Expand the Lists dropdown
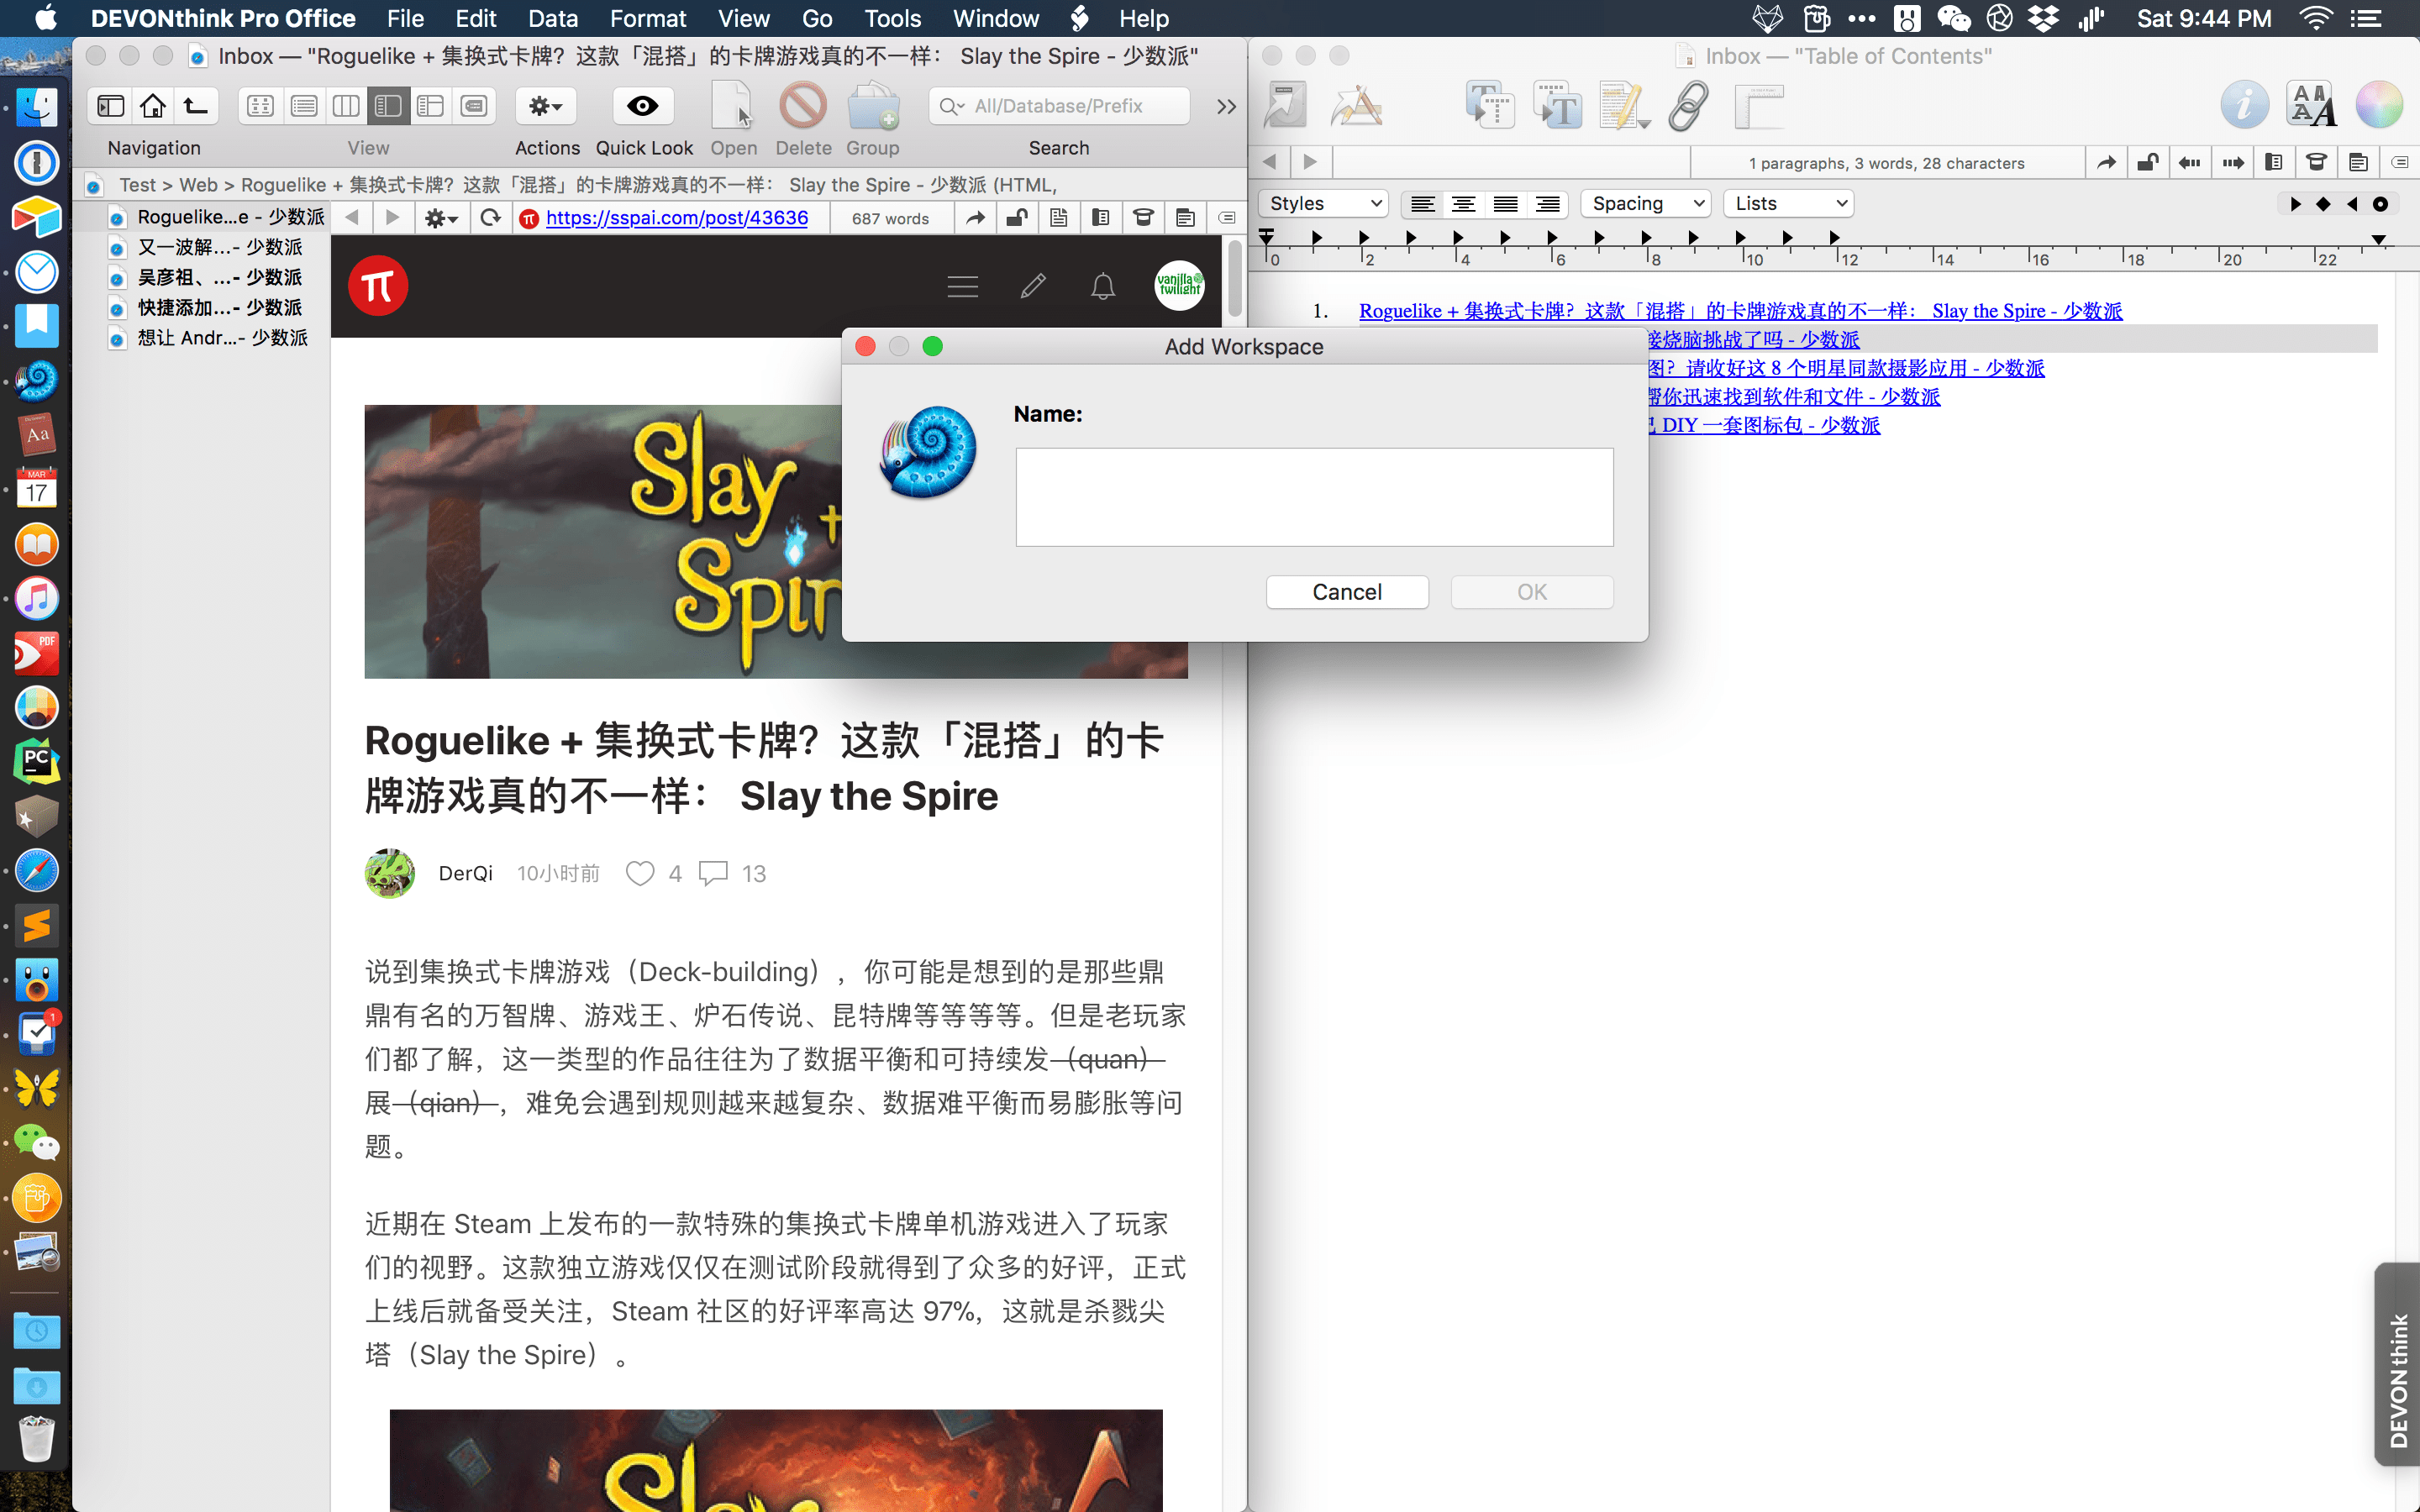This screenshot has width=2420, height=1512. (1787, 204)
